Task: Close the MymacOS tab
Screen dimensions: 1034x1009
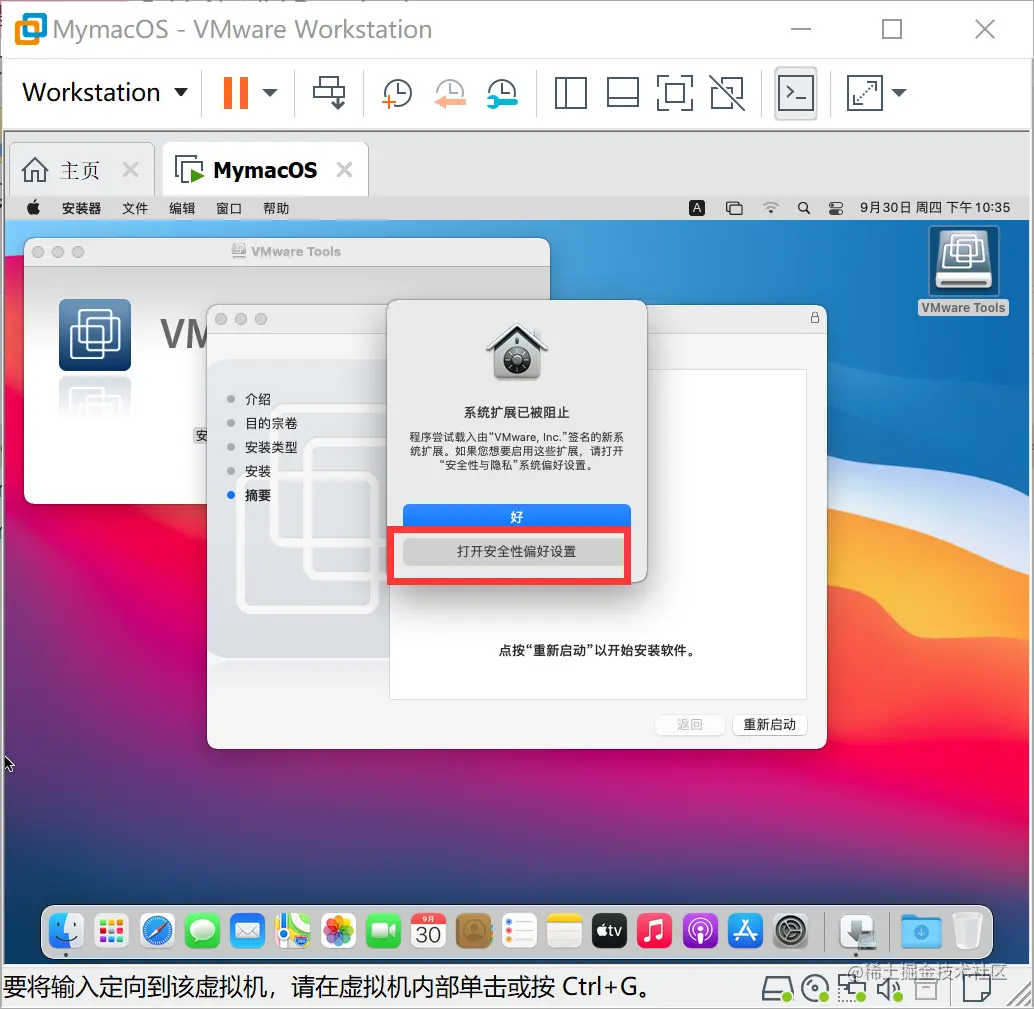Action: coord(344,170)
